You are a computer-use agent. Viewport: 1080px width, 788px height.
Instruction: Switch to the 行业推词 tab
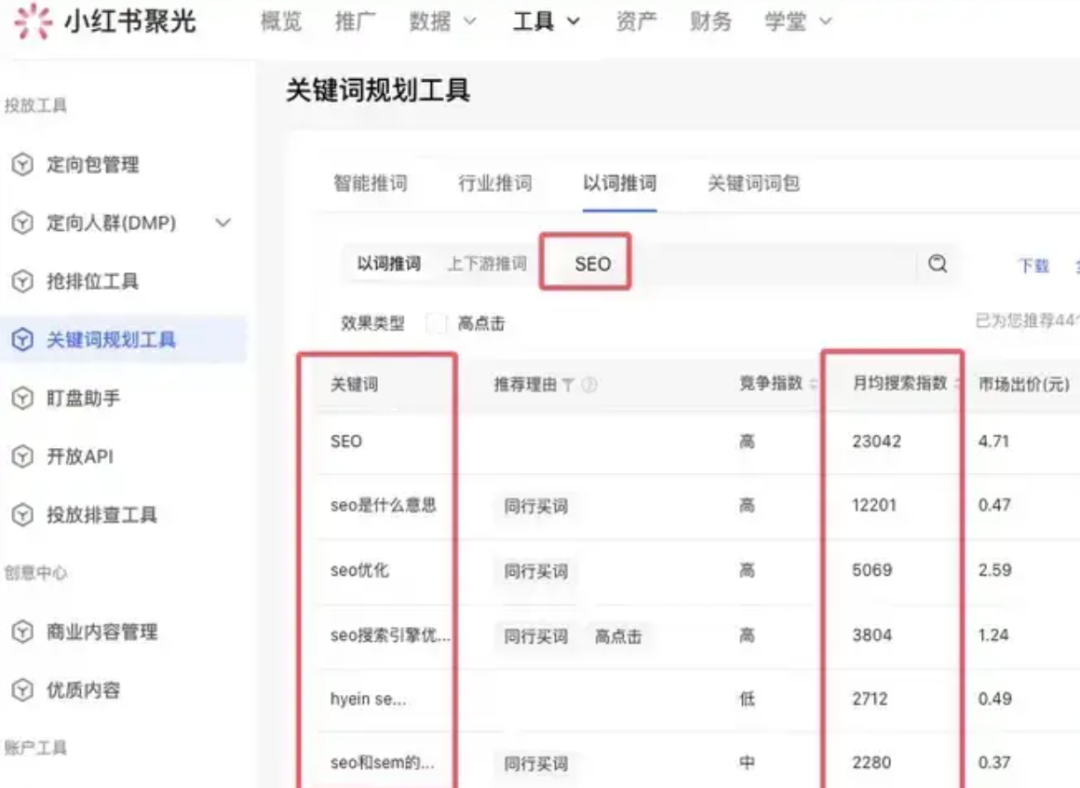495,184
